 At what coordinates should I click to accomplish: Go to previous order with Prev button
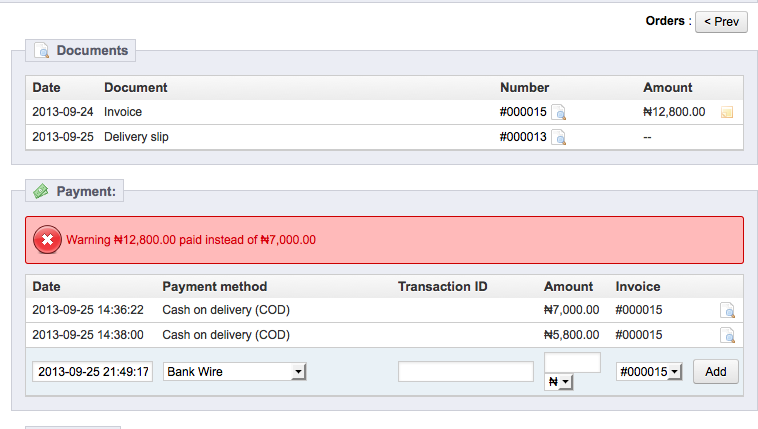point(721,21)
